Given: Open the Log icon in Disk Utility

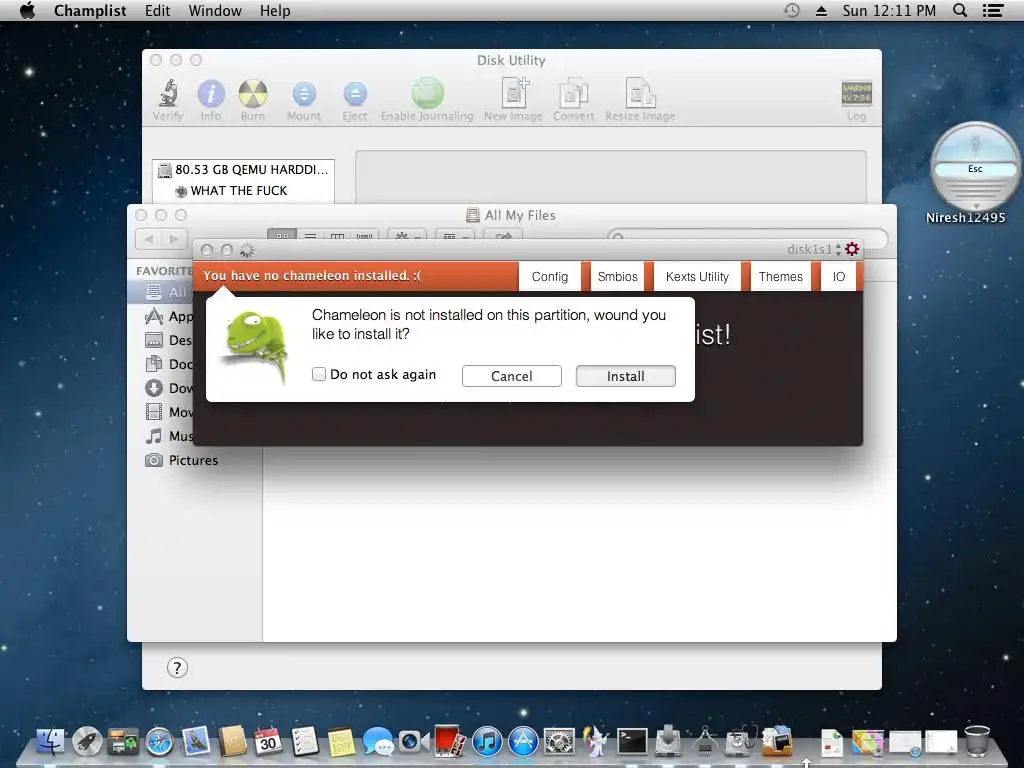Looking at the screenshot, I should tap(856, 100).
